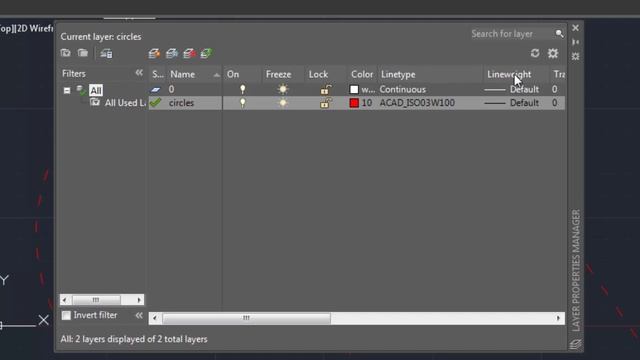Toggle the Lock icon for layer 0
This screenshot has width=640, height=360.
tap(325, 89)
